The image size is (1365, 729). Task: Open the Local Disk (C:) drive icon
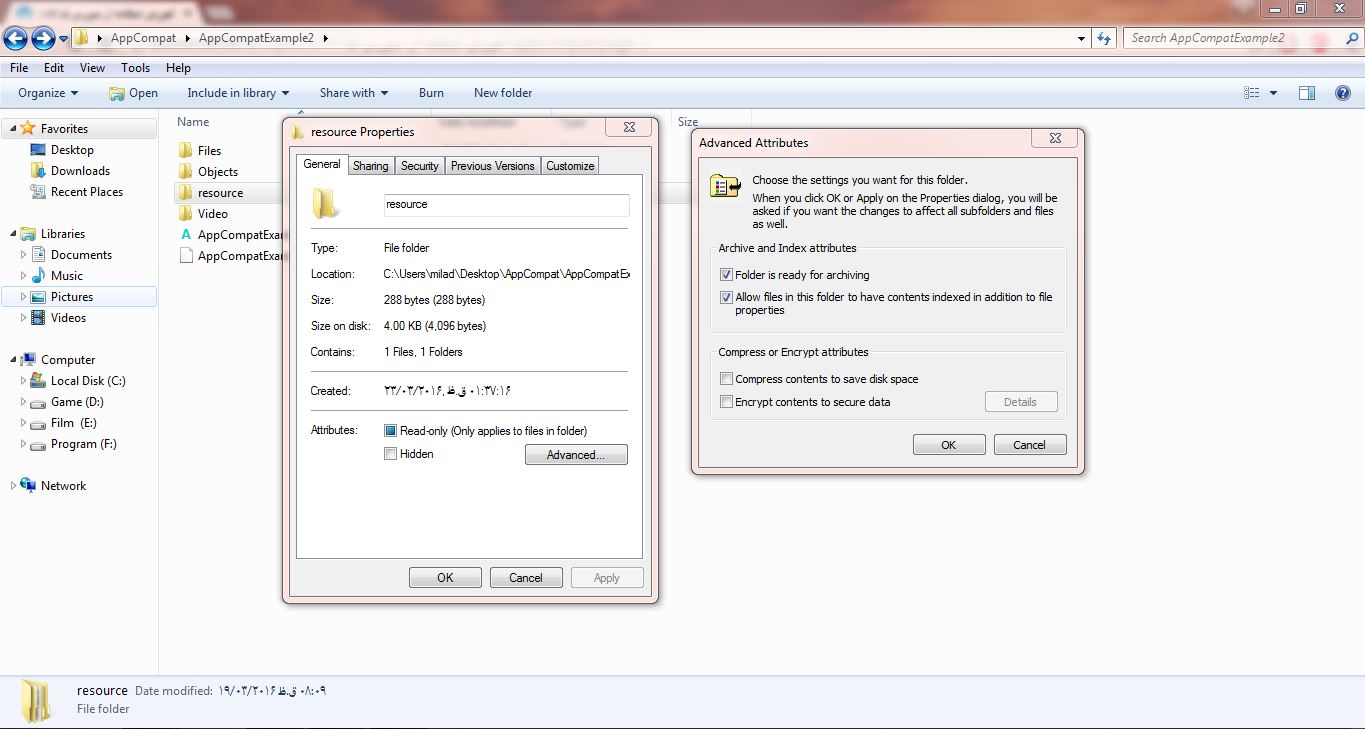38,381
